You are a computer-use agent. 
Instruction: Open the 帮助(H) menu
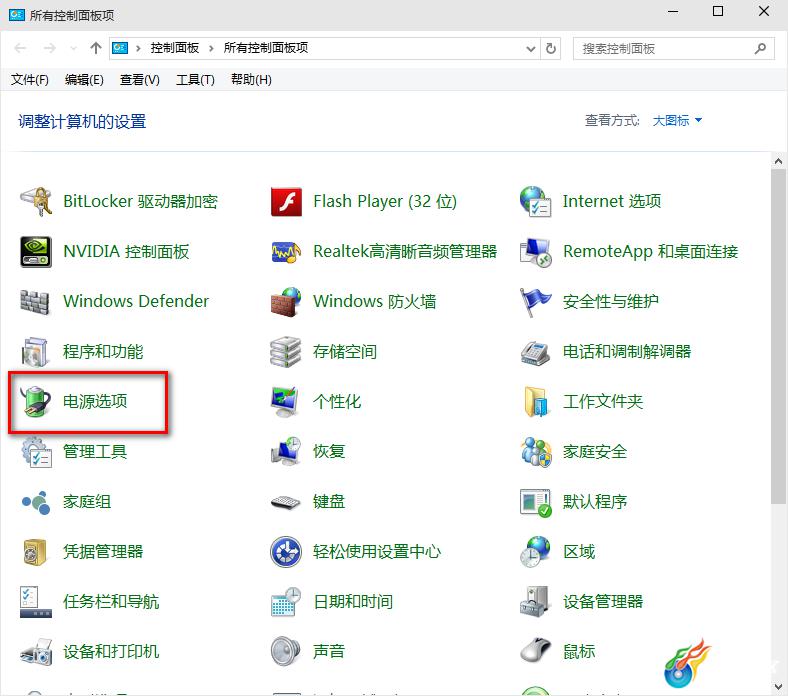click(x=251, y=80)
